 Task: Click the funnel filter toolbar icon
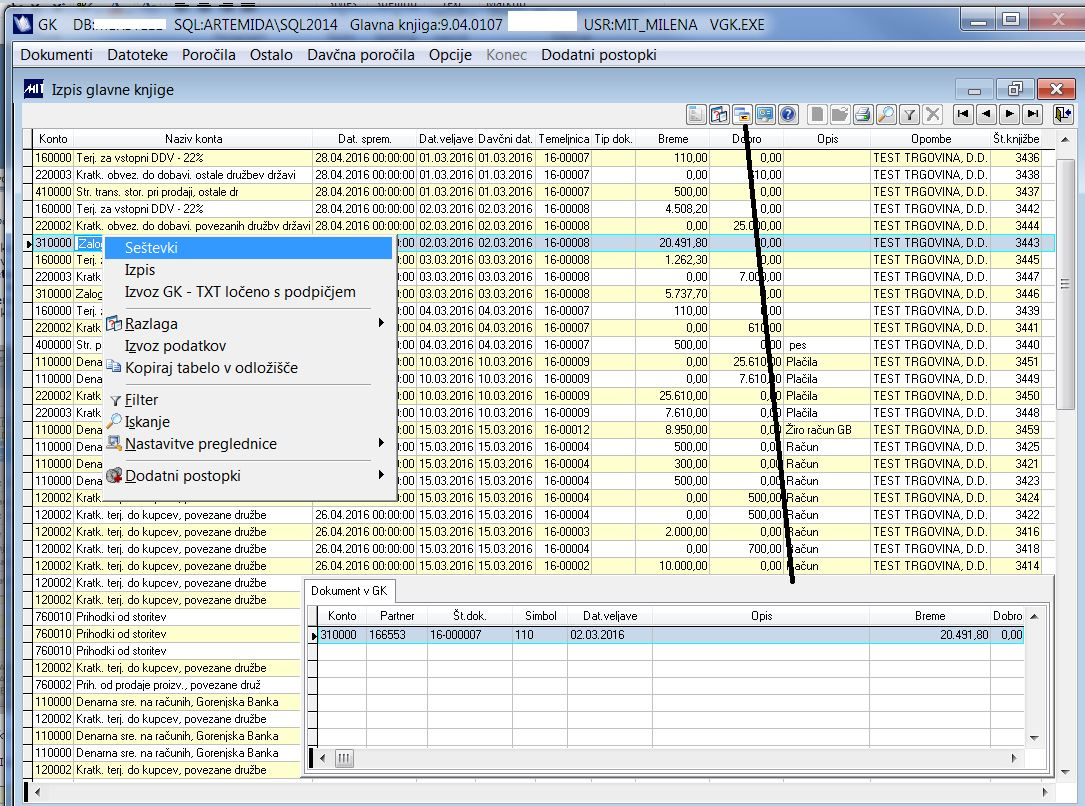(910, 114)
